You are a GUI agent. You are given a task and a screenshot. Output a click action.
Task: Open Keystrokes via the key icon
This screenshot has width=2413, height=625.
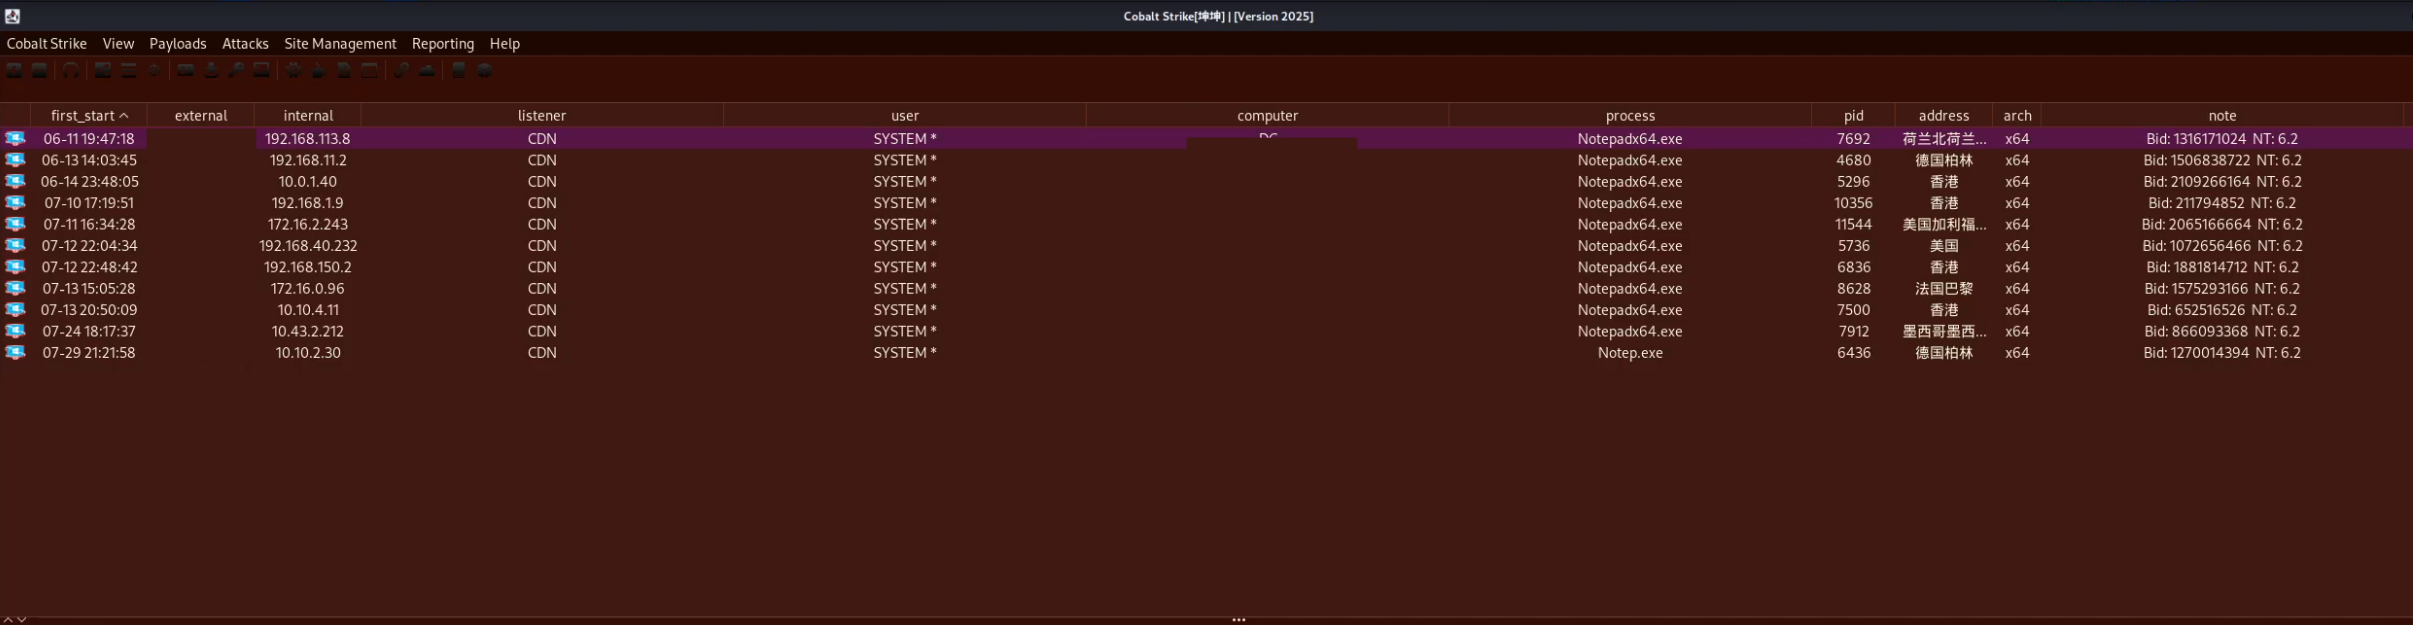236,70
